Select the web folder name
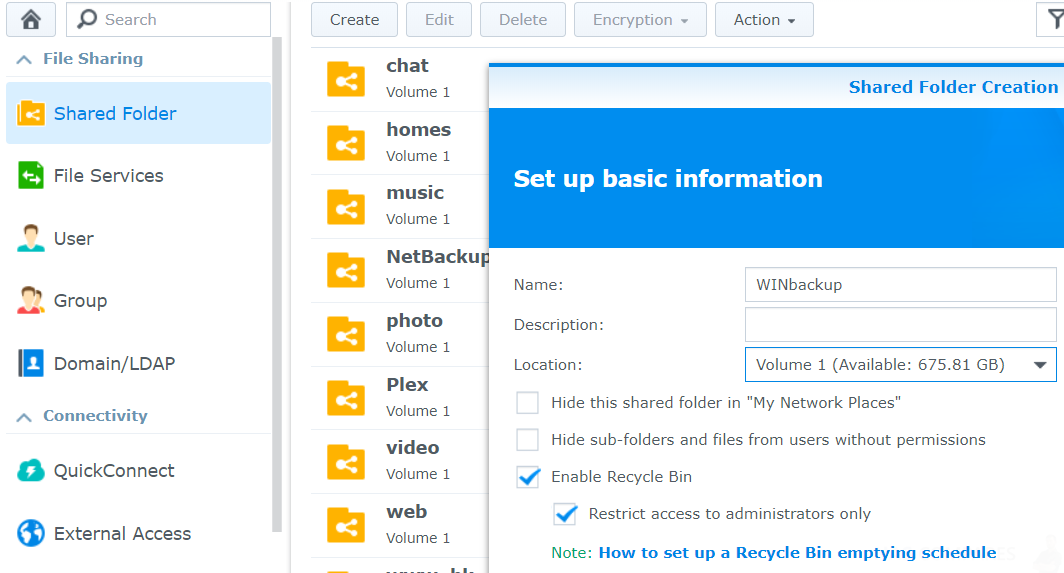The height and width of the screenshot is (573, 1064). [406, 512]
